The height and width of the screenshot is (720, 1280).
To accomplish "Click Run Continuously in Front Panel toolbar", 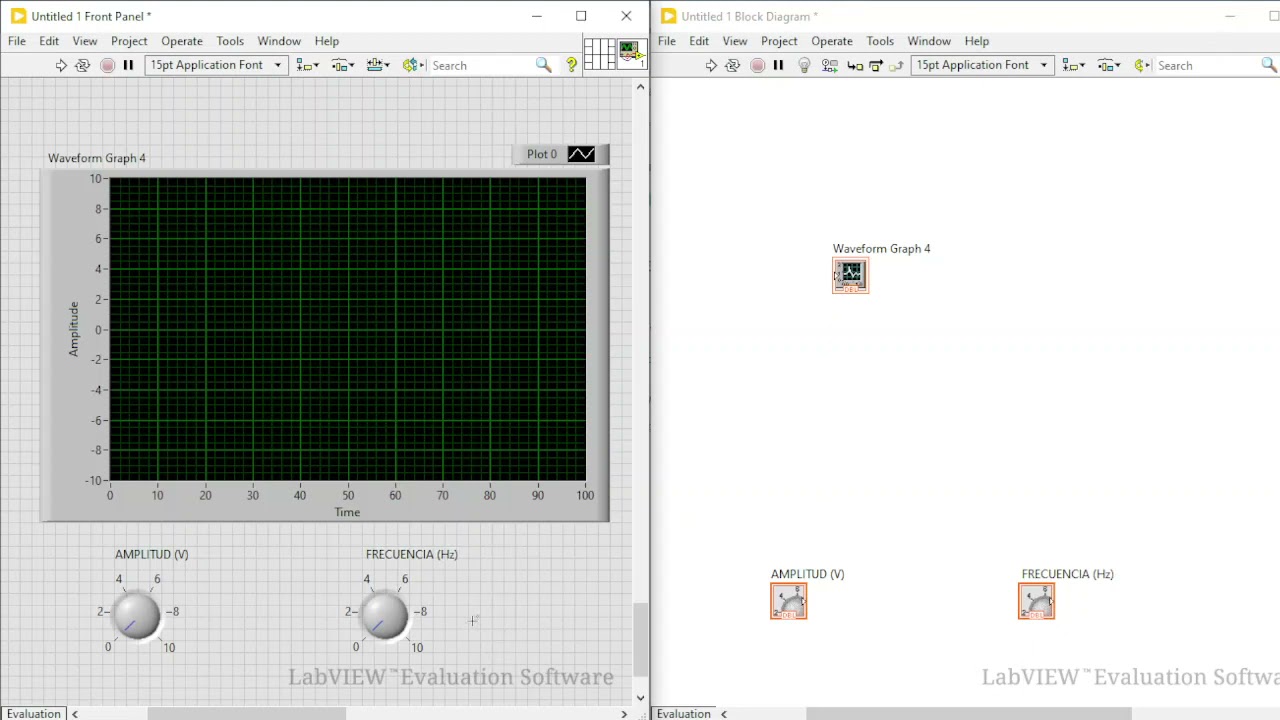I will [x=83, y=65].
